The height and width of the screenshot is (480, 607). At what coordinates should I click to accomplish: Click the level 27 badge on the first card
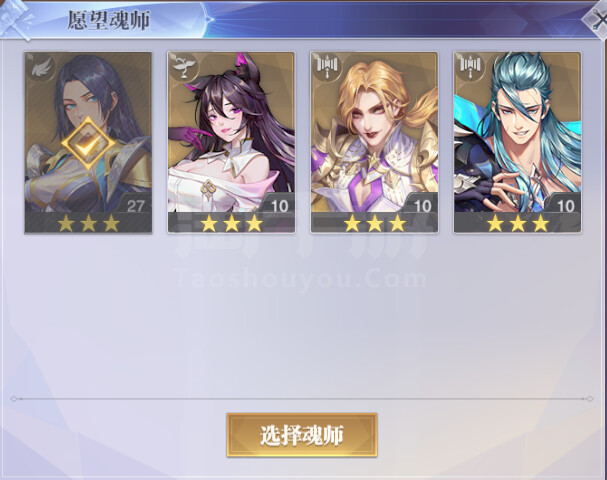pyautogui.click(x=135, y=204)
